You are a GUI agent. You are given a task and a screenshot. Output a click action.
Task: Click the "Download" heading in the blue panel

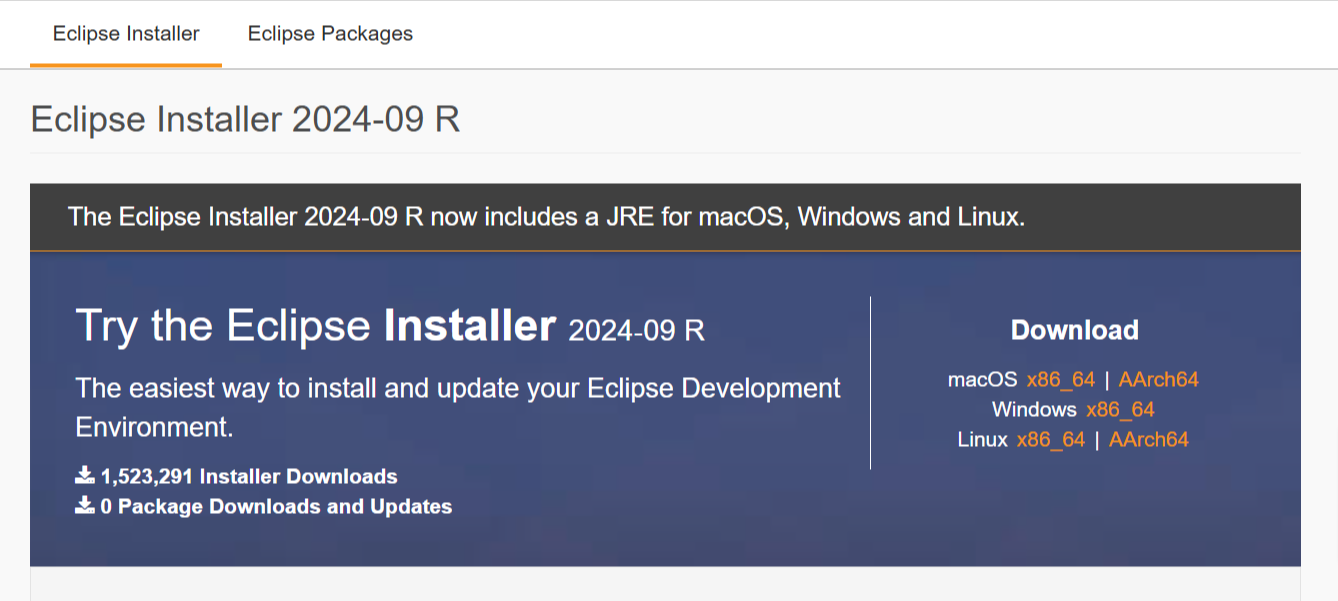[1074, 330]
